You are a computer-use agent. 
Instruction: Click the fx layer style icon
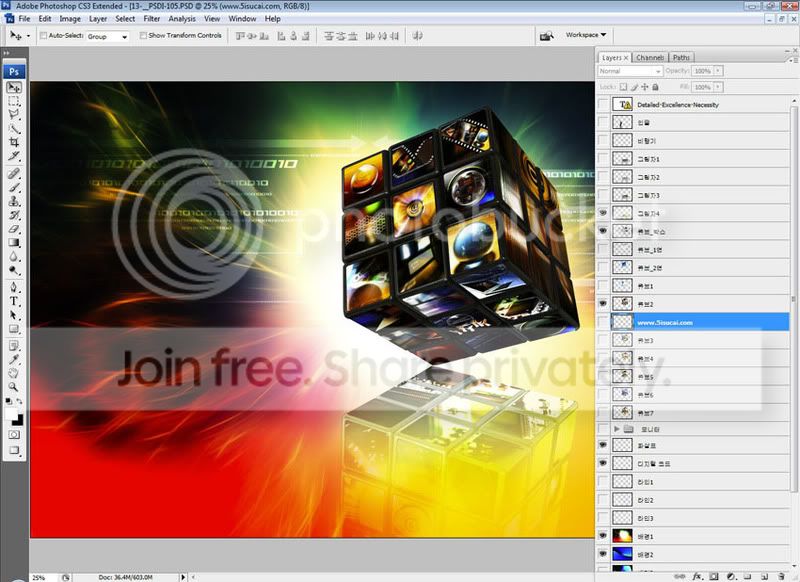pos(697,576)
